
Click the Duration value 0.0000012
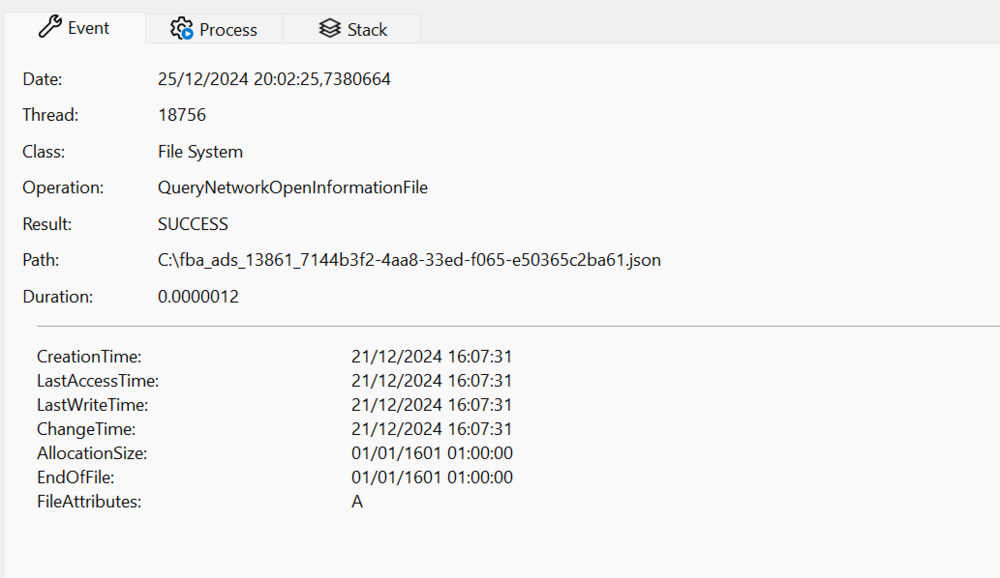coord(198,297)
